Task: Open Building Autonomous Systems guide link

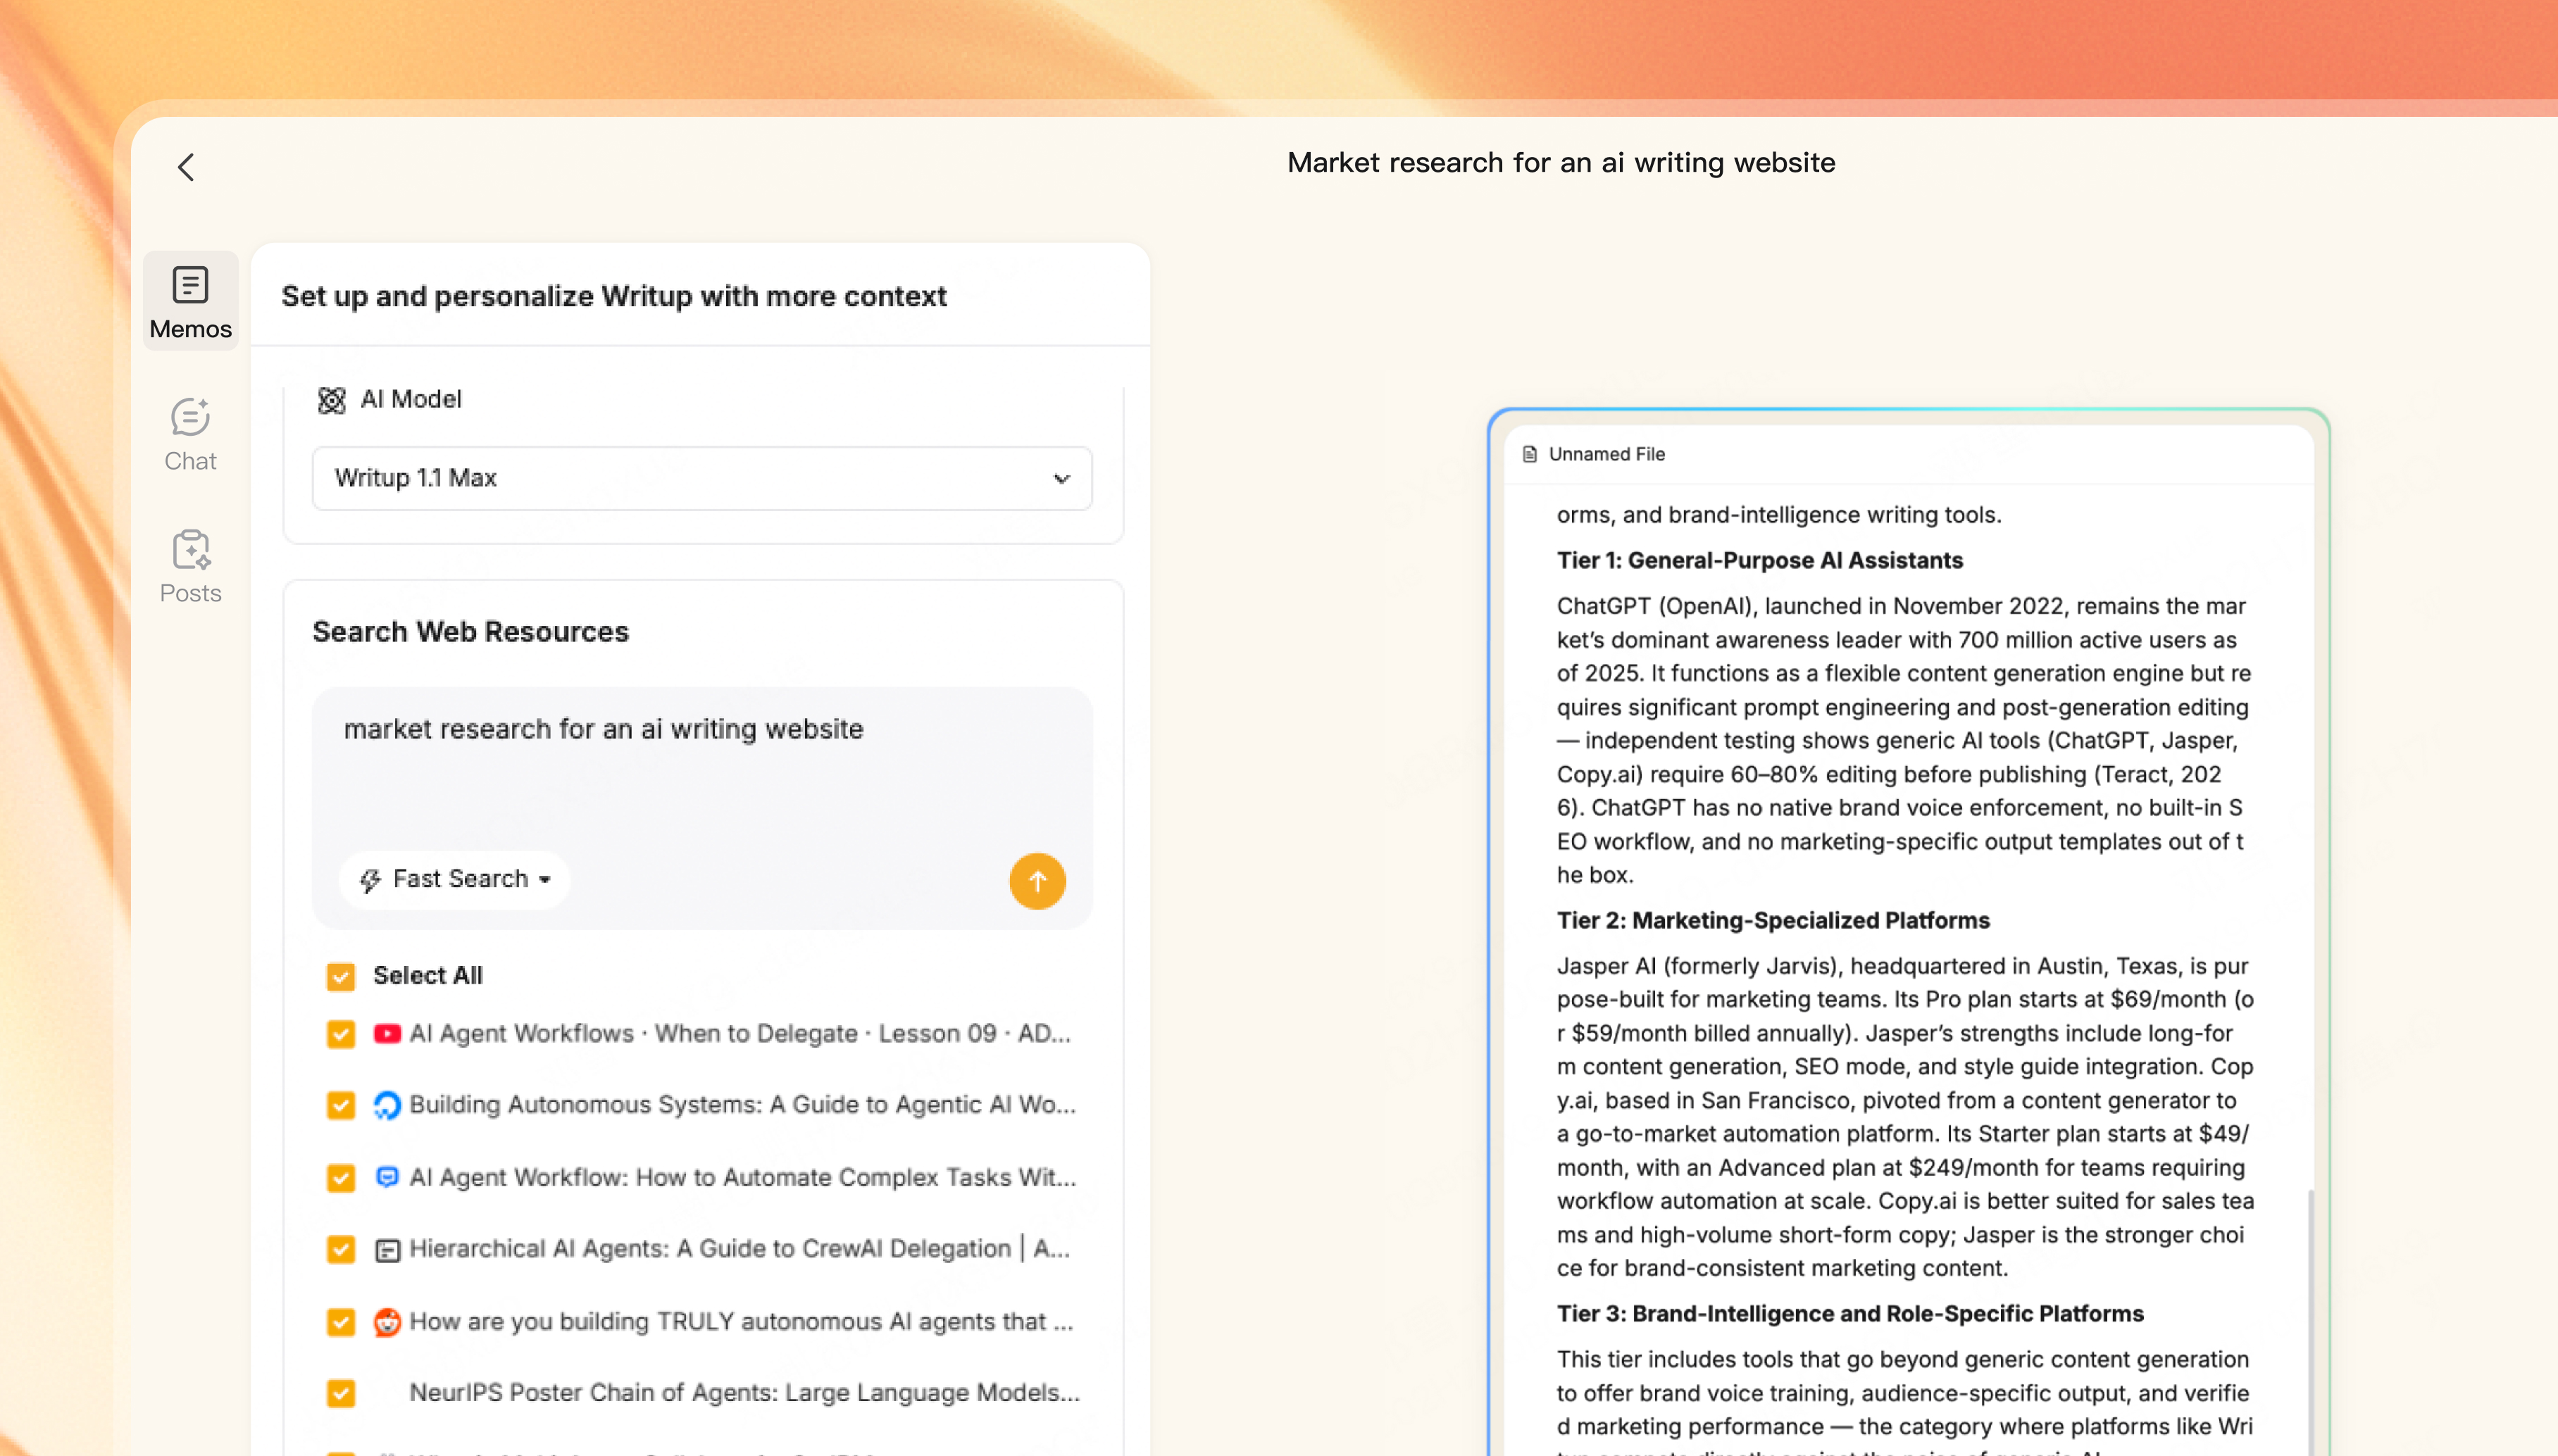Action: [x=743, y=1105]
